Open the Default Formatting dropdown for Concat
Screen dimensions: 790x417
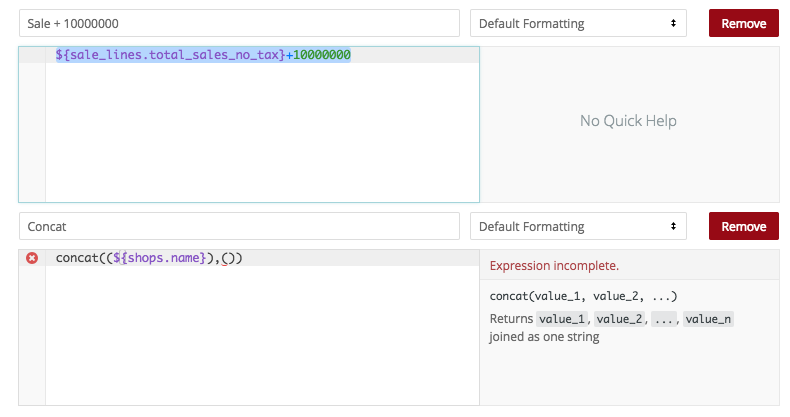(578, 226)
